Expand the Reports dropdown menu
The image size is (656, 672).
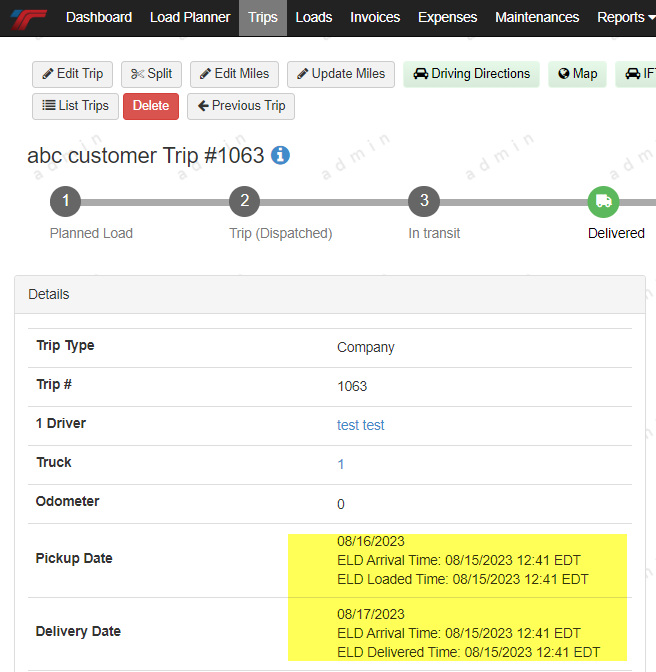[x=625, y=18]
